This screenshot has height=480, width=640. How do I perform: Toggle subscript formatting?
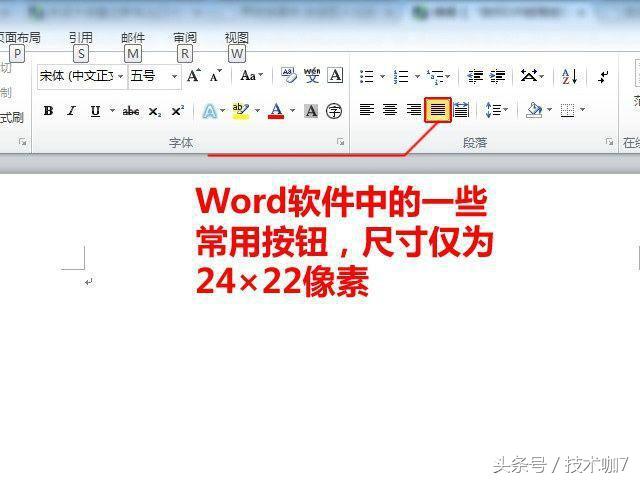point(155,111)
